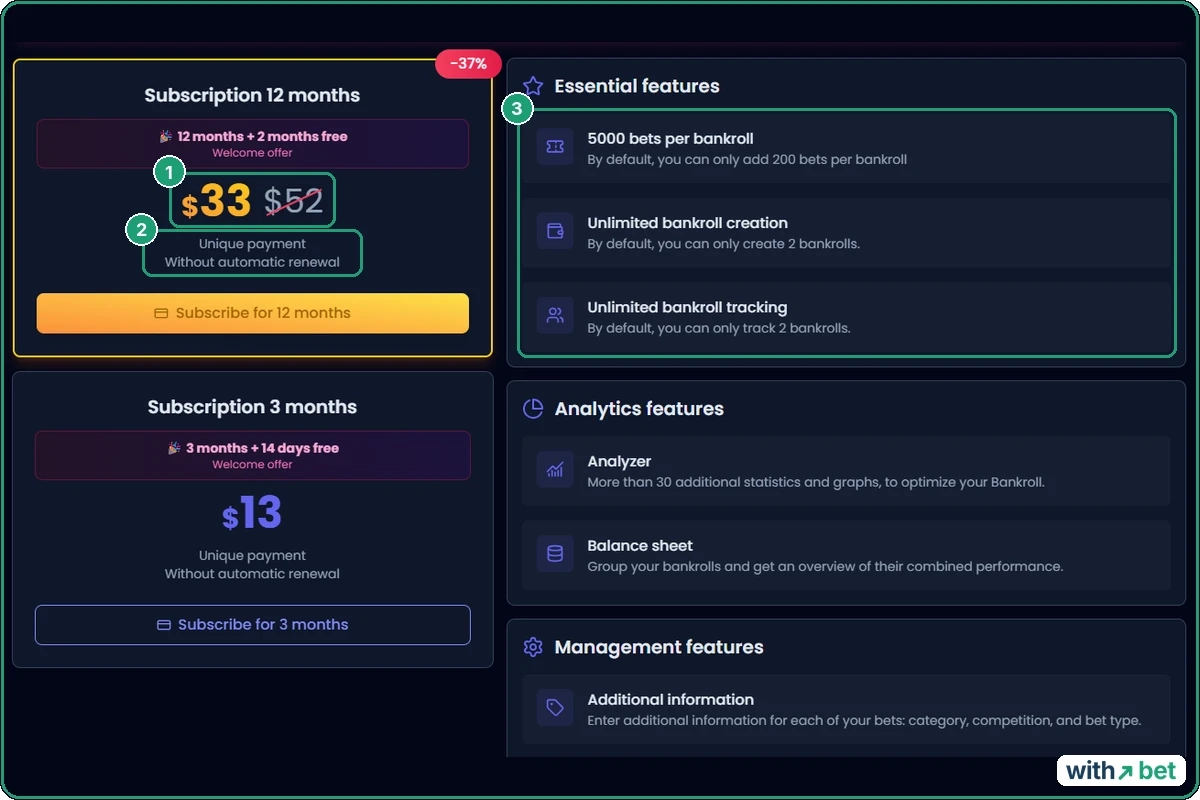Image resolution: width=1200 pixels, height=800 pixels.
Task: Click the ticket icon for 5000 bets per bankroll
Action: click(x=555, y=147)
